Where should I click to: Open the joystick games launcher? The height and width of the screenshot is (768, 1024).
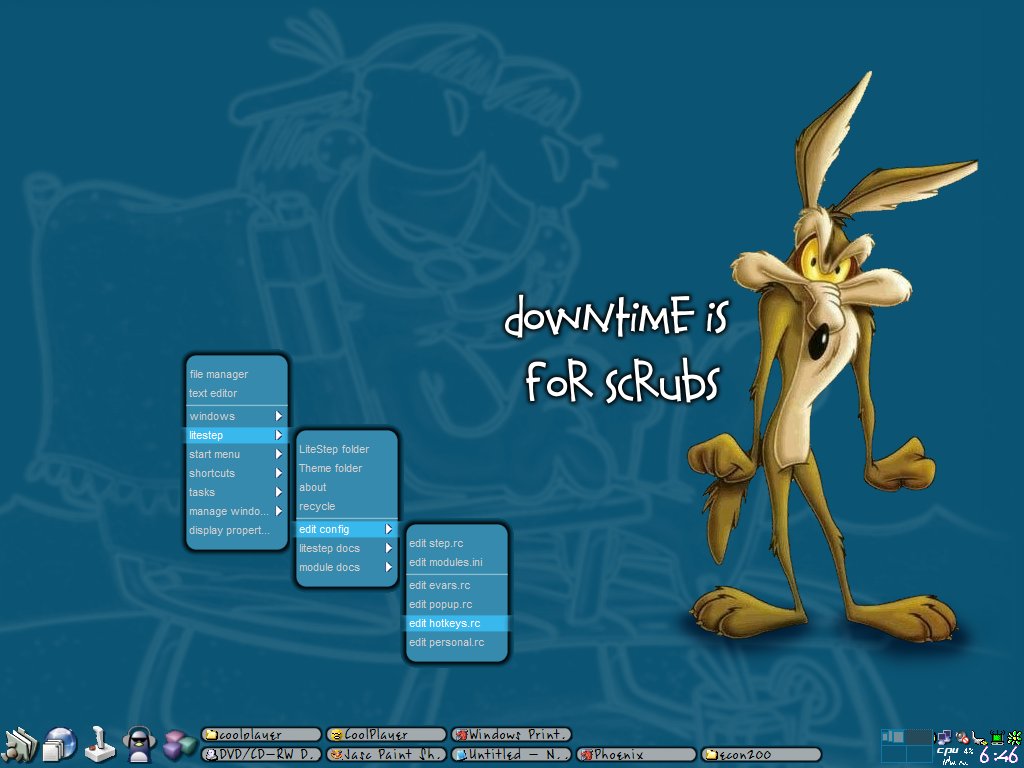click(100, 745)
